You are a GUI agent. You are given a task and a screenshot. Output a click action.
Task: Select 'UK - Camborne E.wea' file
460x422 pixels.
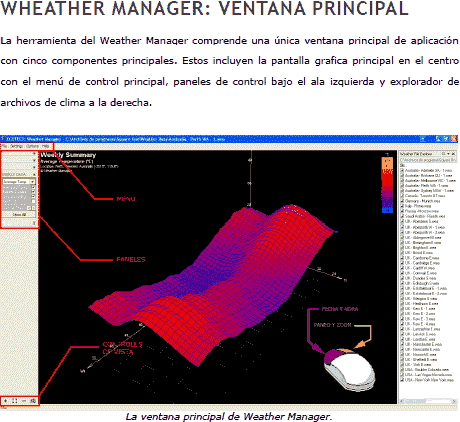[422, 258]
